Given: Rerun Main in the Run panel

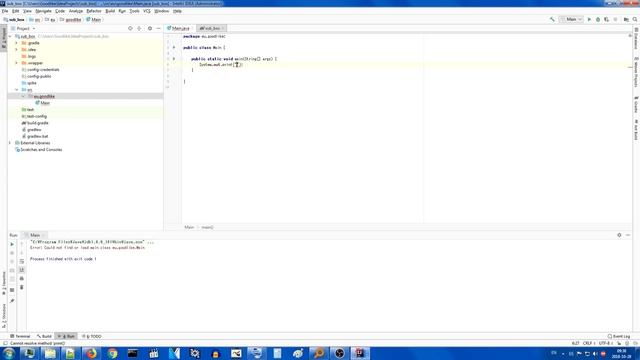Looking at the screenshot, I should pos(12,244).
